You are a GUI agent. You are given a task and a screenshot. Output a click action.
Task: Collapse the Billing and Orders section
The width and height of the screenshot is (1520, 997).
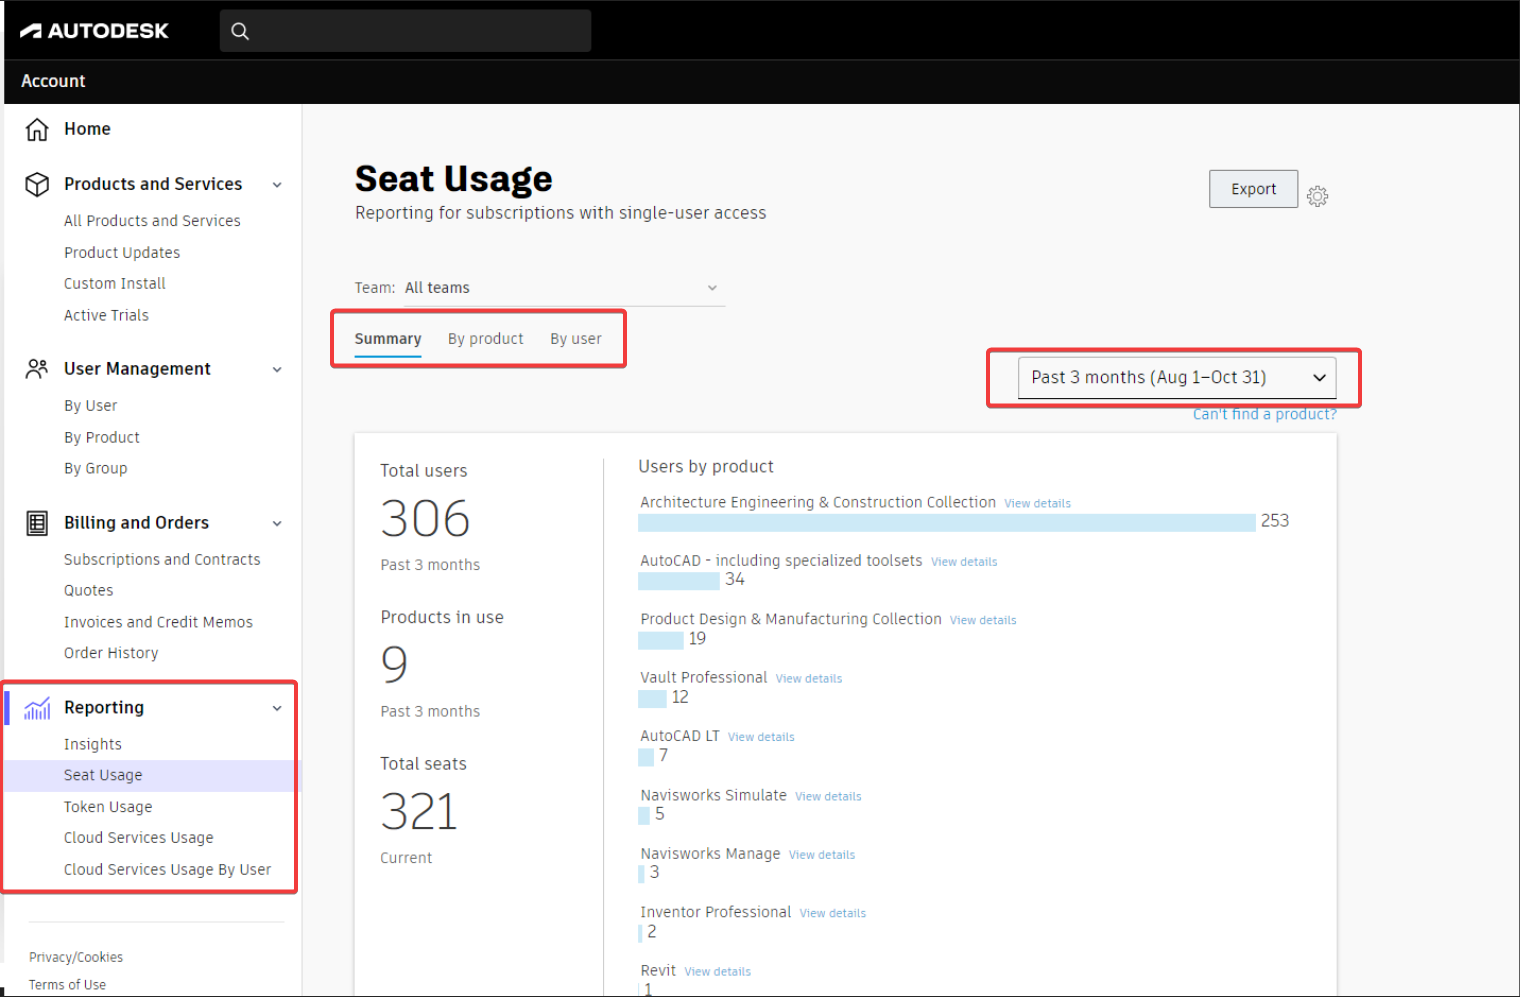point(277,524)
